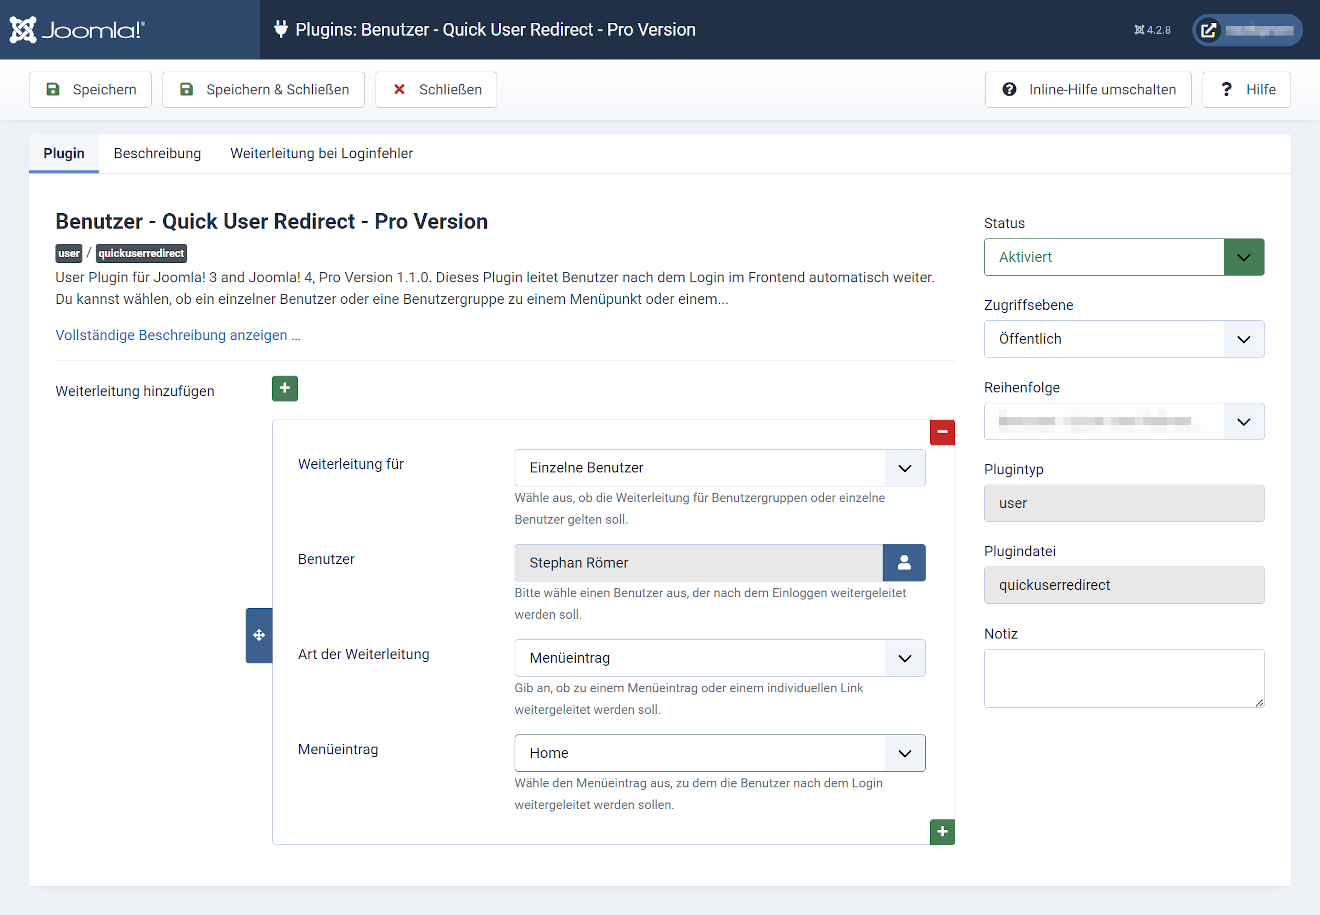Click the Joomla logo icon
The image size is (1320, 915).
22,29
